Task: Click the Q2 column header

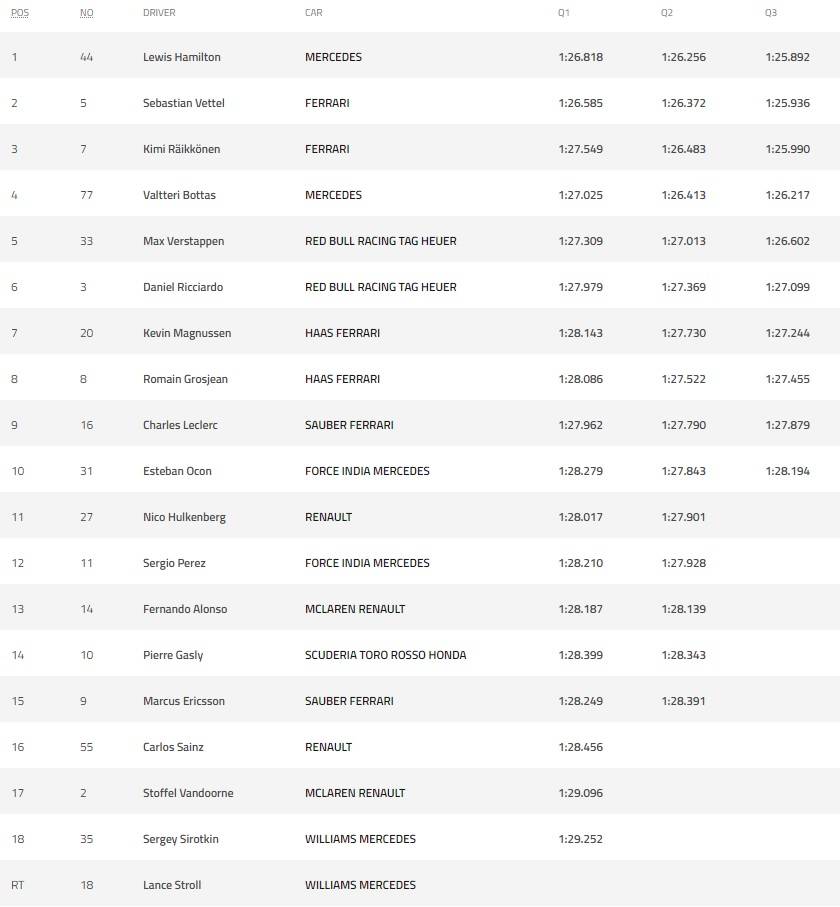Action: (x=667, y=13)
